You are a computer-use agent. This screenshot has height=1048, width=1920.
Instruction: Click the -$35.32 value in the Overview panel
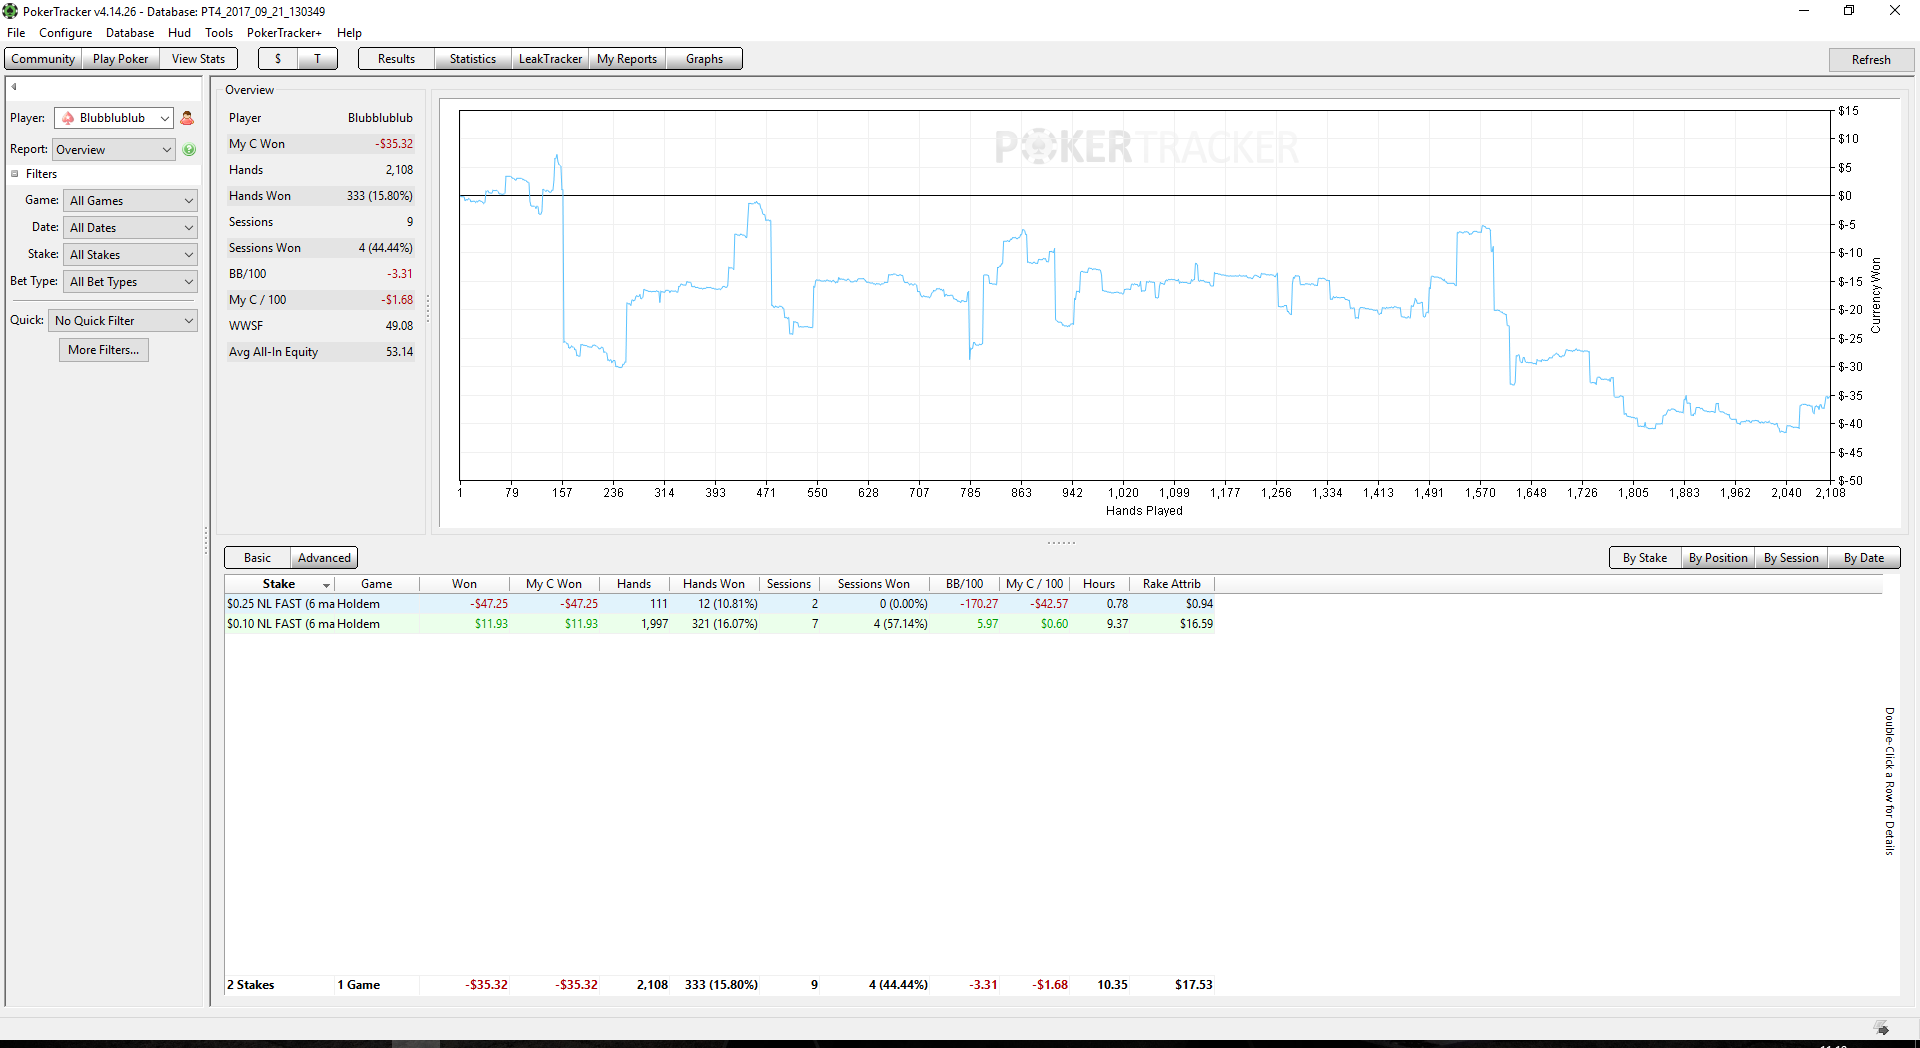tap(394, 144)
